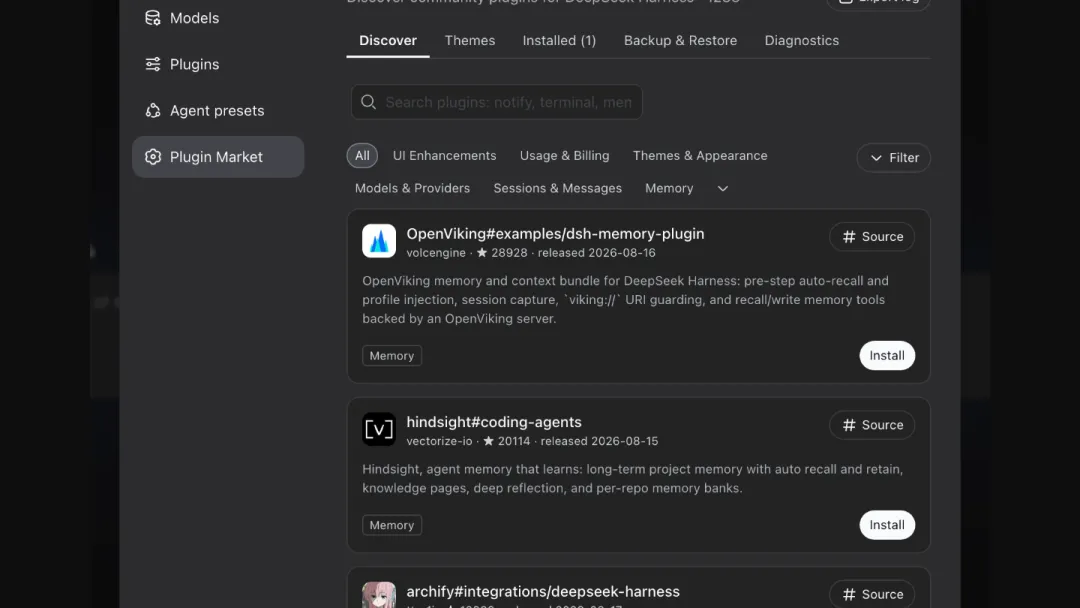Switch to the Themes tab

(470, 41)
